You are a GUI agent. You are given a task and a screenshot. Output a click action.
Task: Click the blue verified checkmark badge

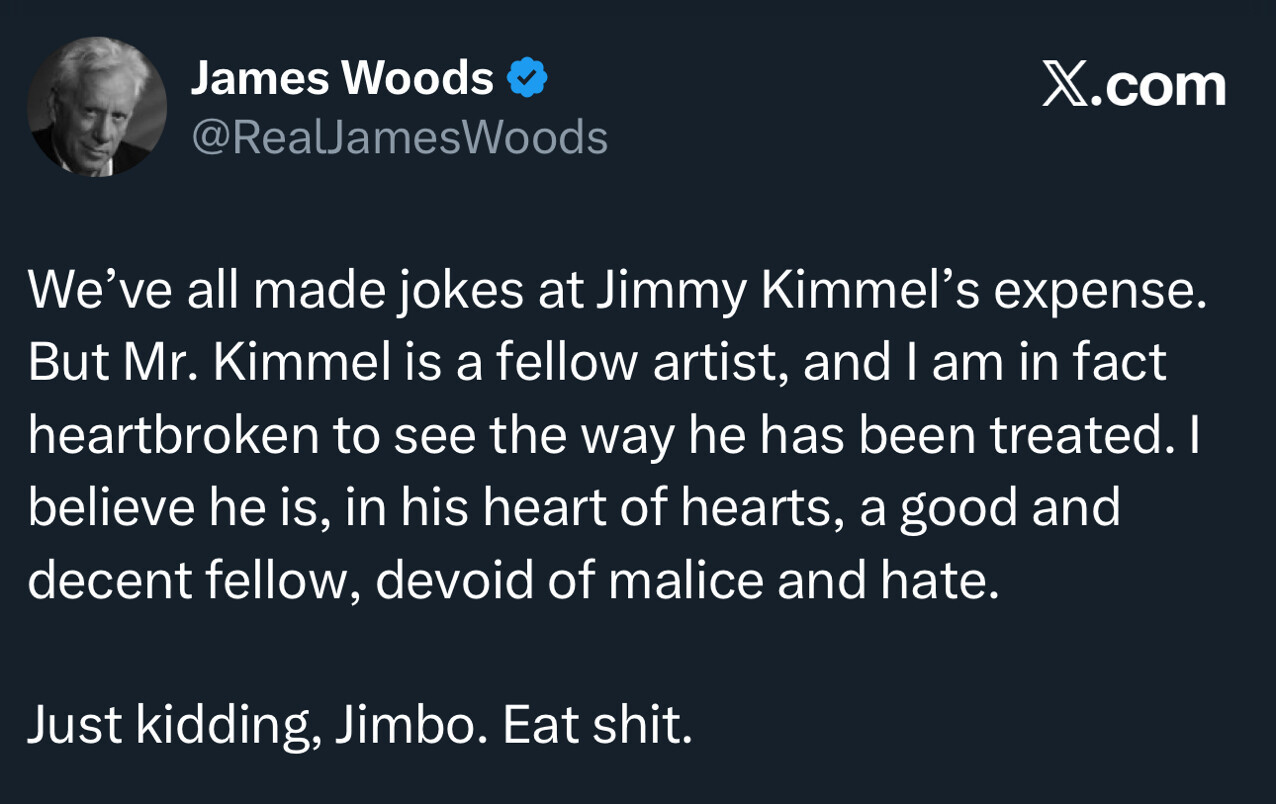click(527, 78)
